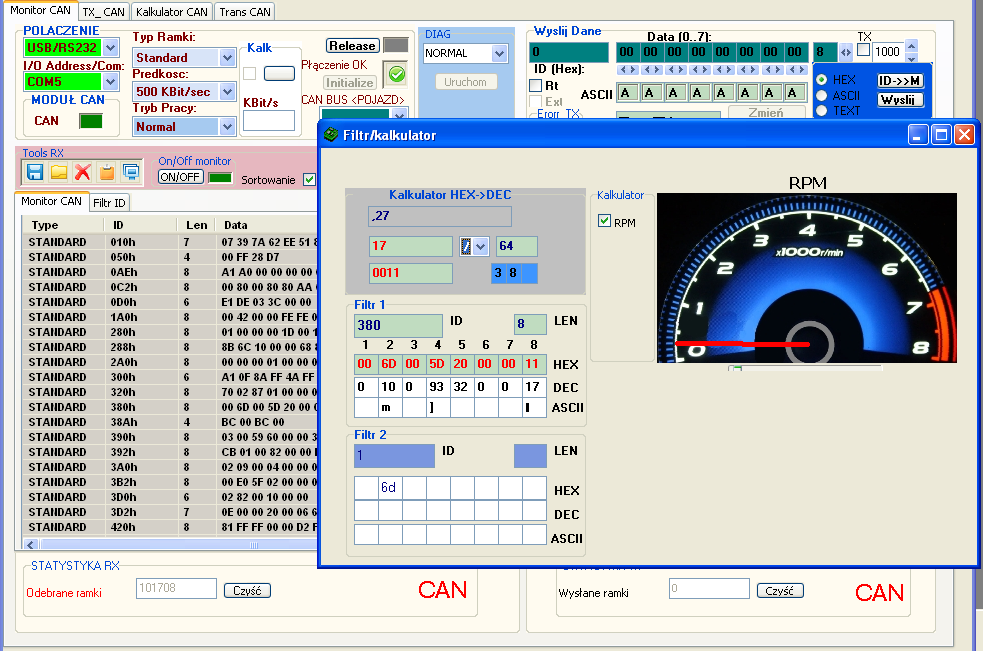Open the COM5 port dropdown
Image resolution: width=983 pixels, height=651 pixels.
coord(110,82)
